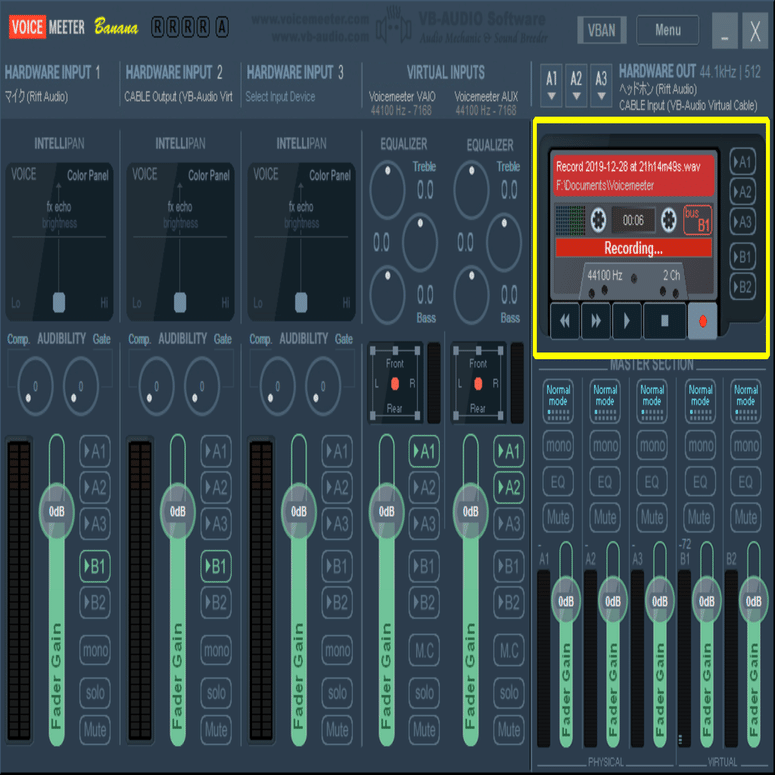Click the 44100 Hz cassette label
775x775 pixels.
coord(604,275)
